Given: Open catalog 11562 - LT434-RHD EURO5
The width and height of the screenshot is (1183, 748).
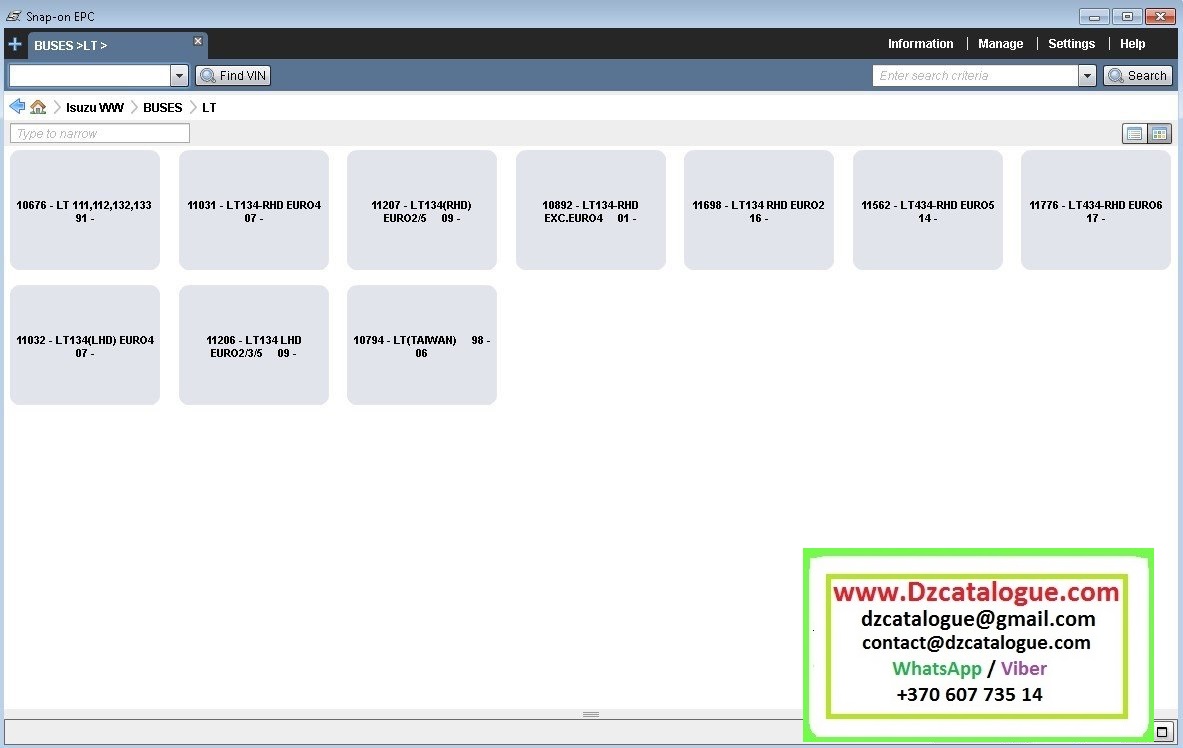Looking at the screenshot, I should coord(928,210).
